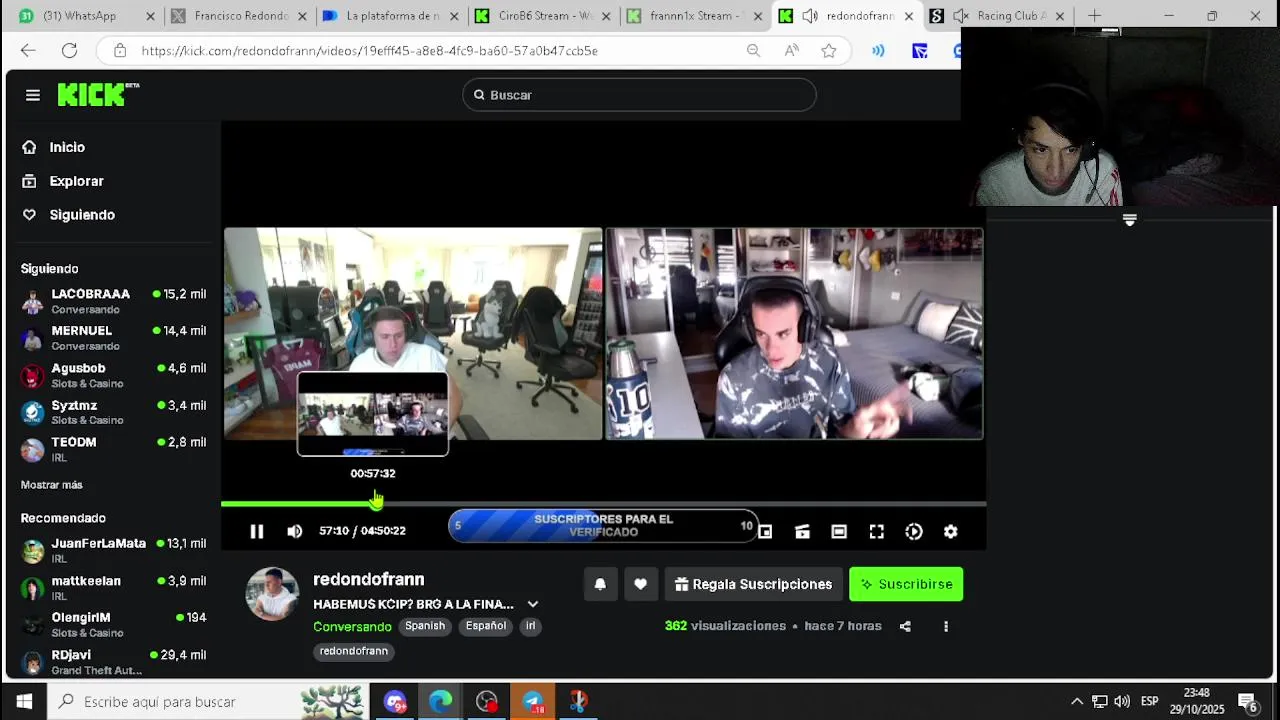Screen dimensions: 1280x720
Task: Switch to the WhatsApp browser tab
Action: coord(88,16)
